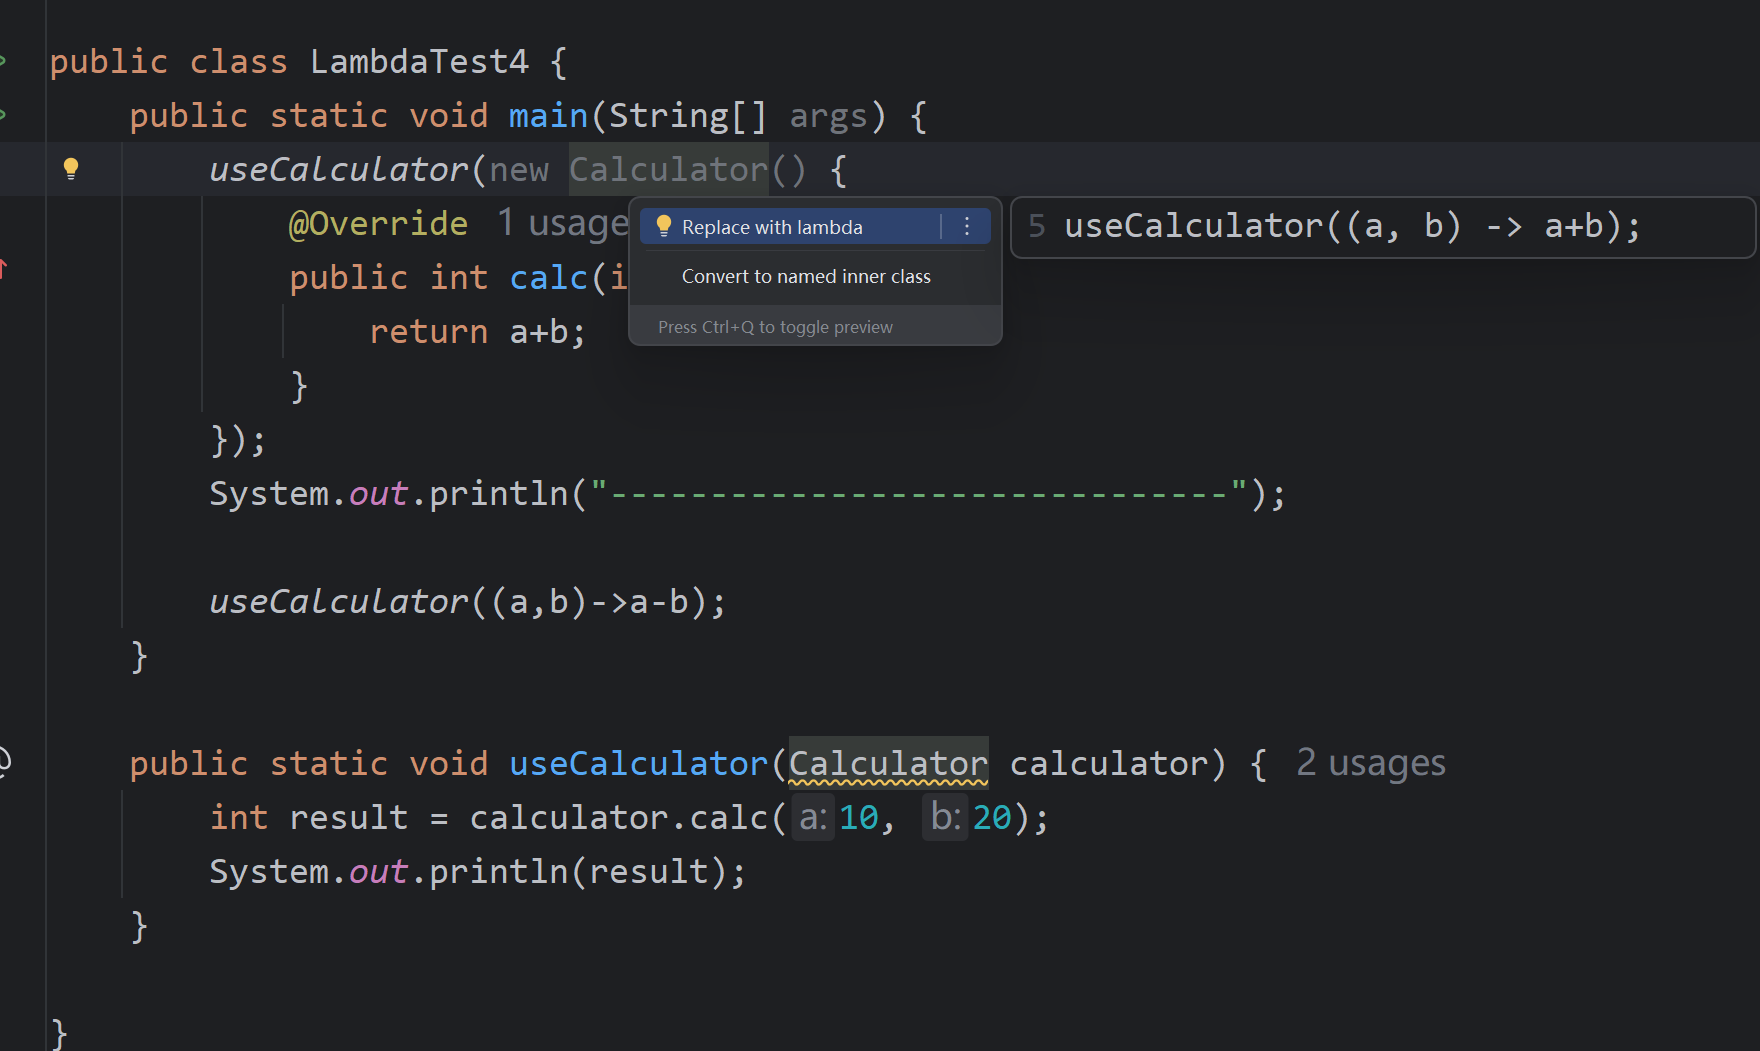Click the red override arrow gutter icon near calc
This screenshot has height=1051, width=1760.
4,268
